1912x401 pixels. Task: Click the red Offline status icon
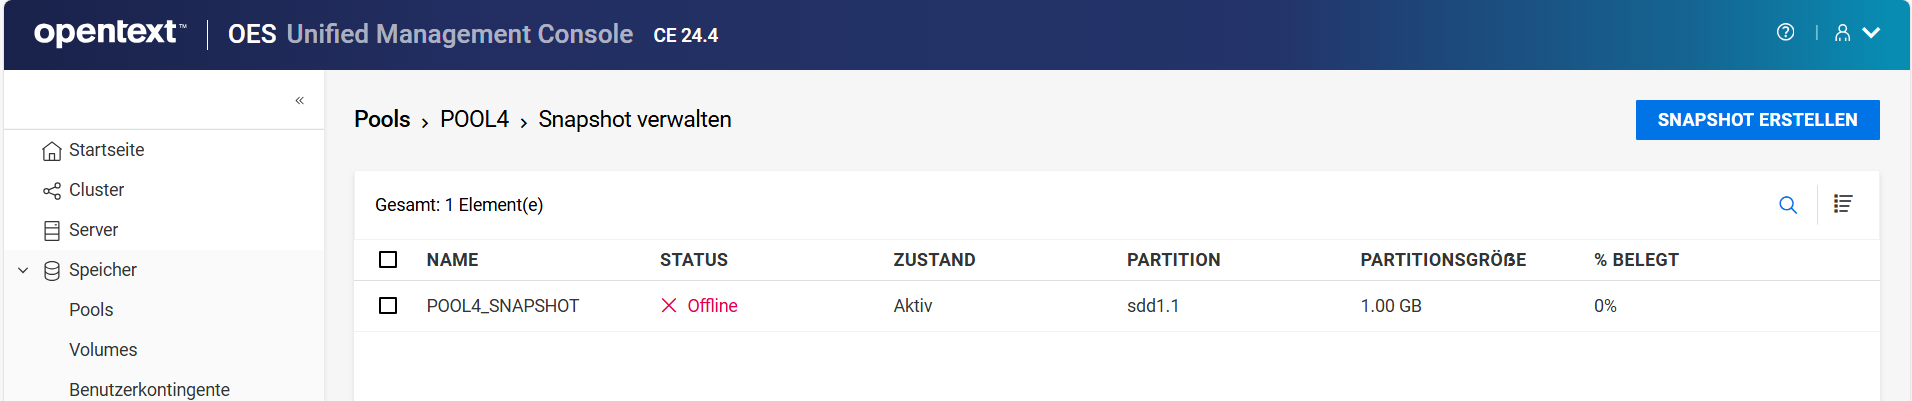(x=669, y=306)
